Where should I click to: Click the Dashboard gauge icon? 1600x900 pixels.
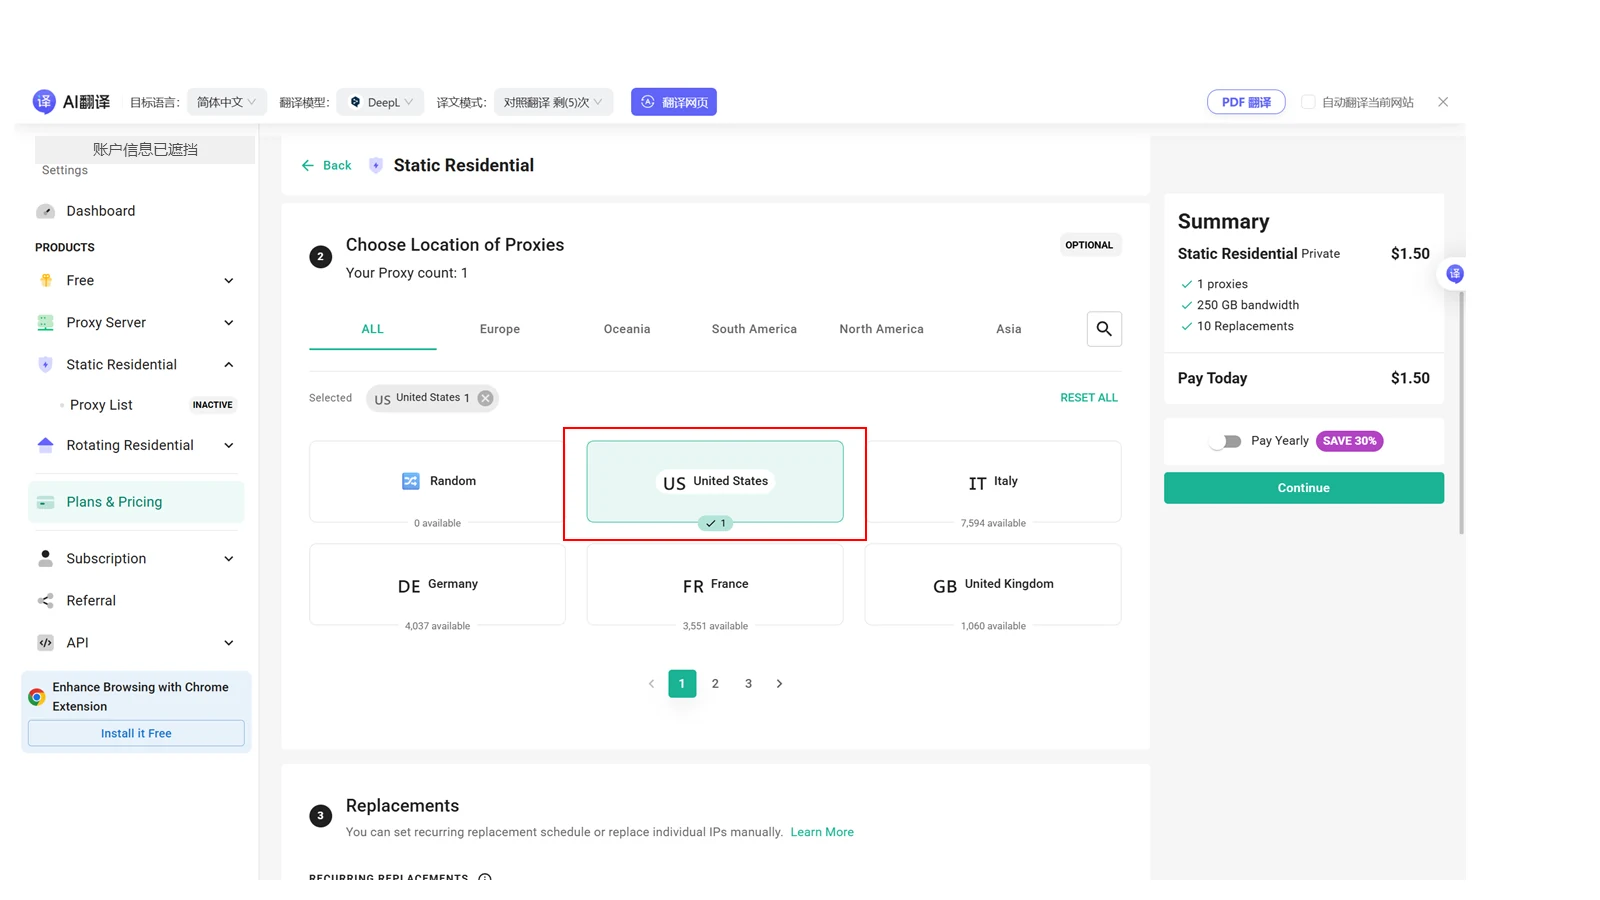(45, 211)
